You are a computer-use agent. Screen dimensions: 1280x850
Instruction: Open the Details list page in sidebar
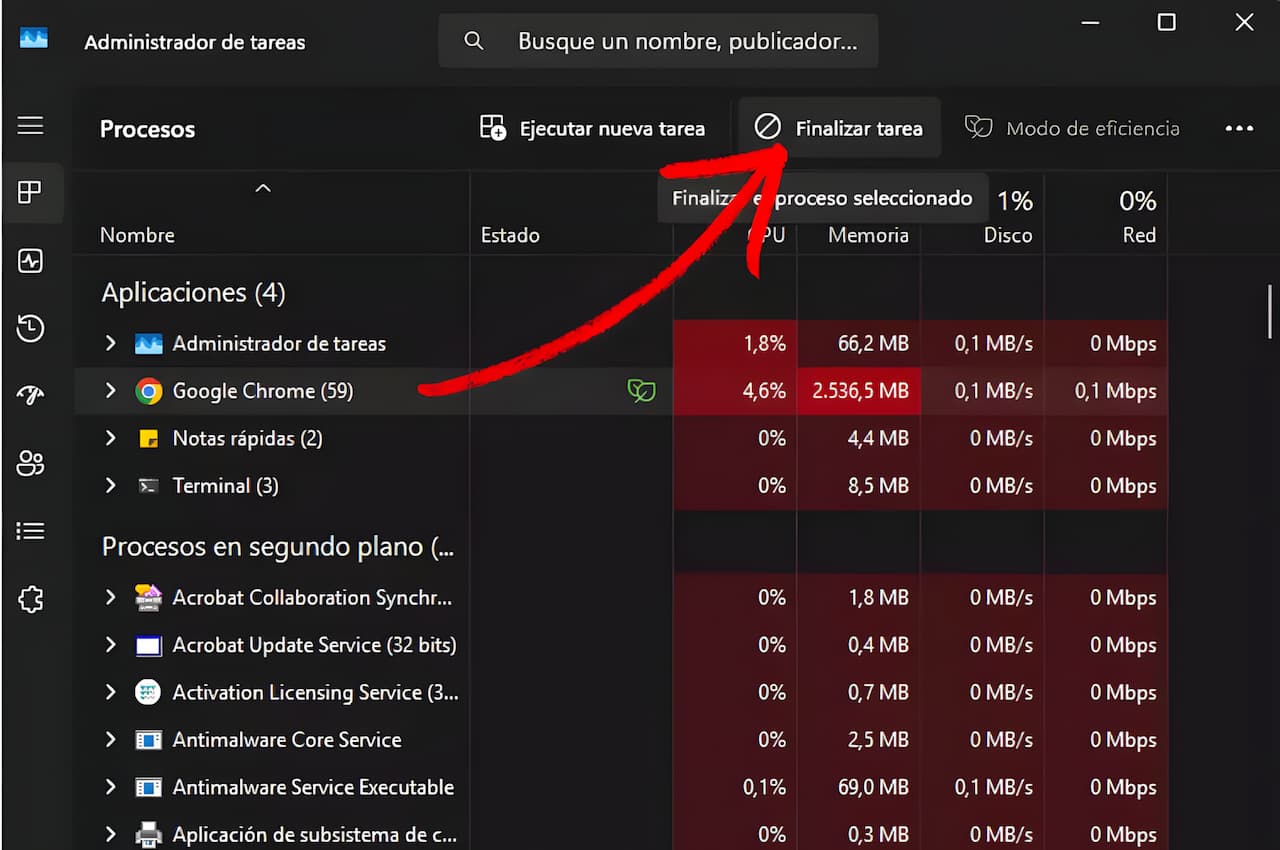point(31,531)
